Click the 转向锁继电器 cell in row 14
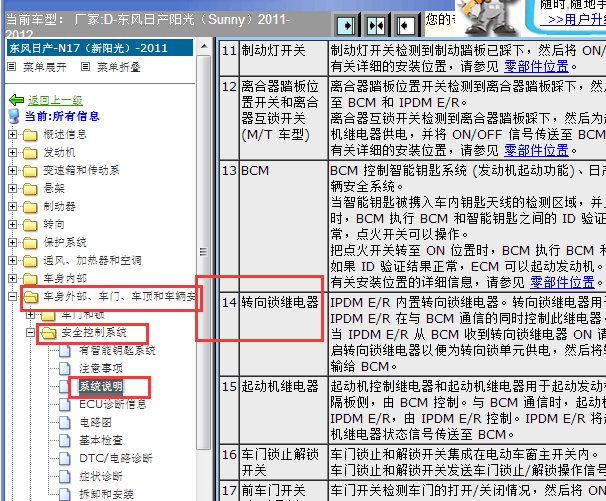The width and height of the screenshot is (606, 501). [x=283, y=334]
